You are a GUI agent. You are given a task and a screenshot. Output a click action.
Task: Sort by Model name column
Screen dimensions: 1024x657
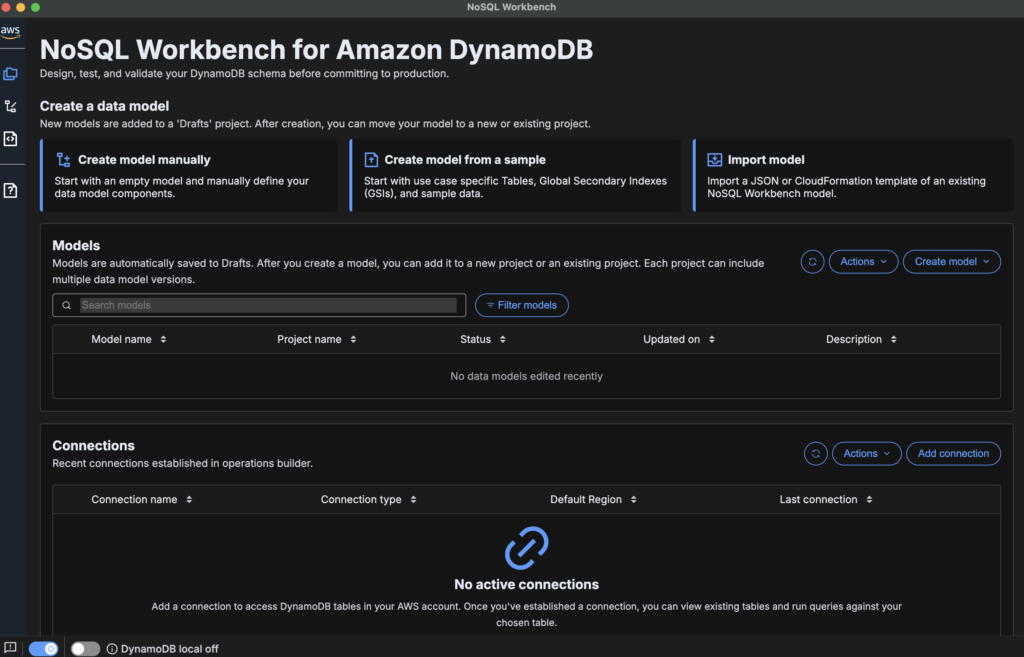pyautogui.click(x=129, y=340)
